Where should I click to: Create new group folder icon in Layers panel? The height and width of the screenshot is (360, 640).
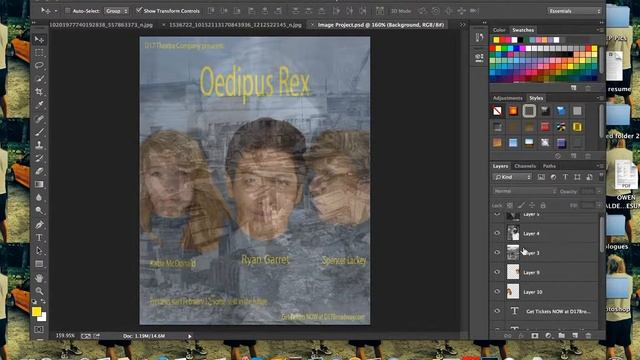tap(562, 336)
